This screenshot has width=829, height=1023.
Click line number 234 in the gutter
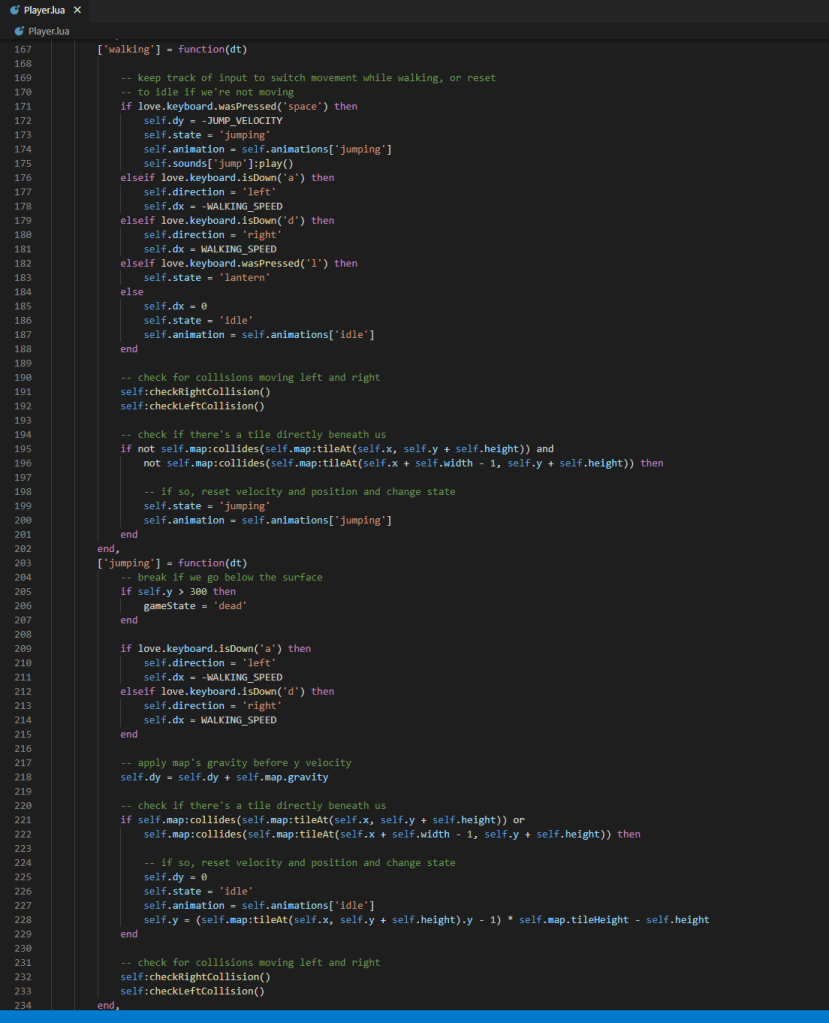(x=23, y=1005)
